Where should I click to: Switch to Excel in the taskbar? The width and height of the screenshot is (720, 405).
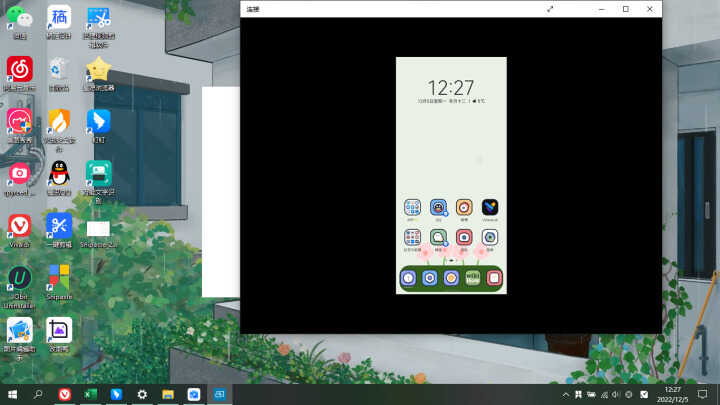pyautogui.click(x=90, y=394)
